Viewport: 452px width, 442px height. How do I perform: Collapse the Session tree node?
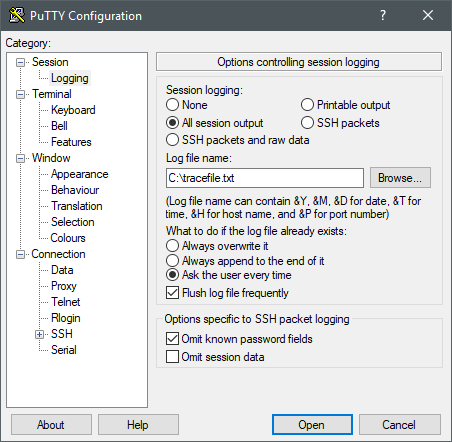[20, 62]
